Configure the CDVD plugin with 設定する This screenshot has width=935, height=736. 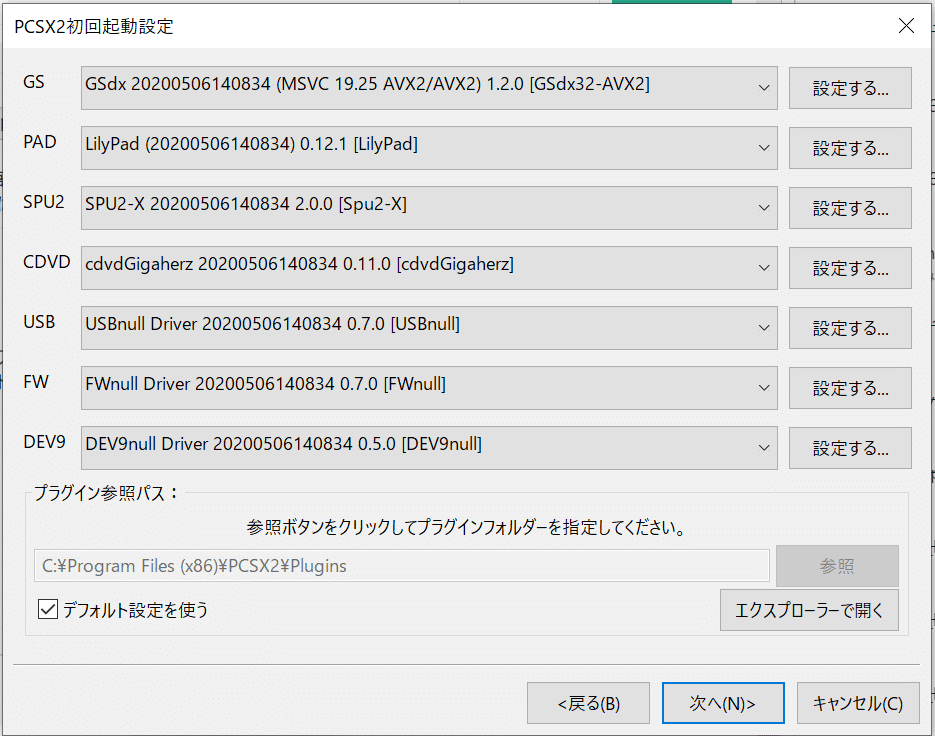tap(850, 268)
